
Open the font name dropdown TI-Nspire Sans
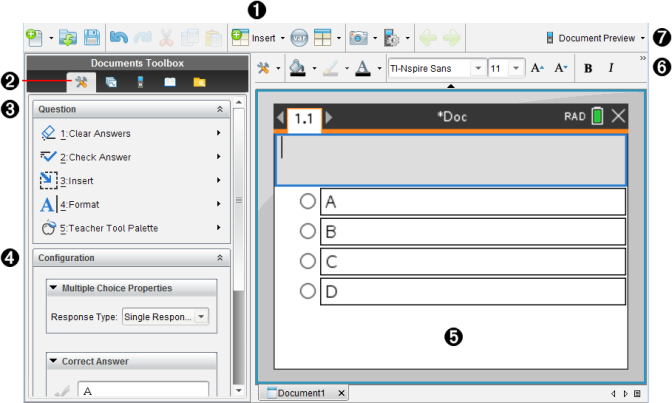pyautogui.click(x=435, y=68)
